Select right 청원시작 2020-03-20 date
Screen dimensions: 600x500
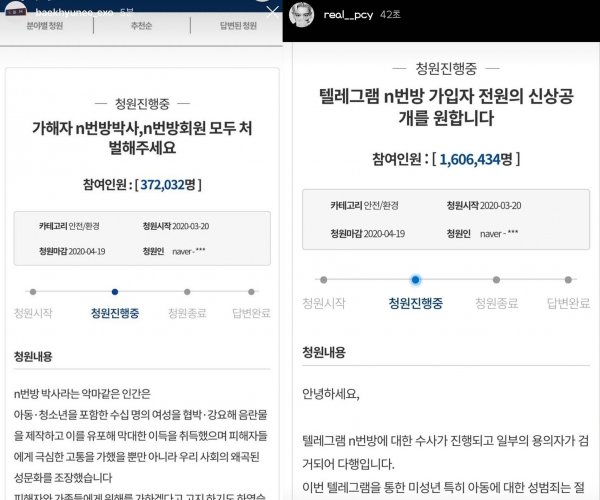click(x=484, y=205)
